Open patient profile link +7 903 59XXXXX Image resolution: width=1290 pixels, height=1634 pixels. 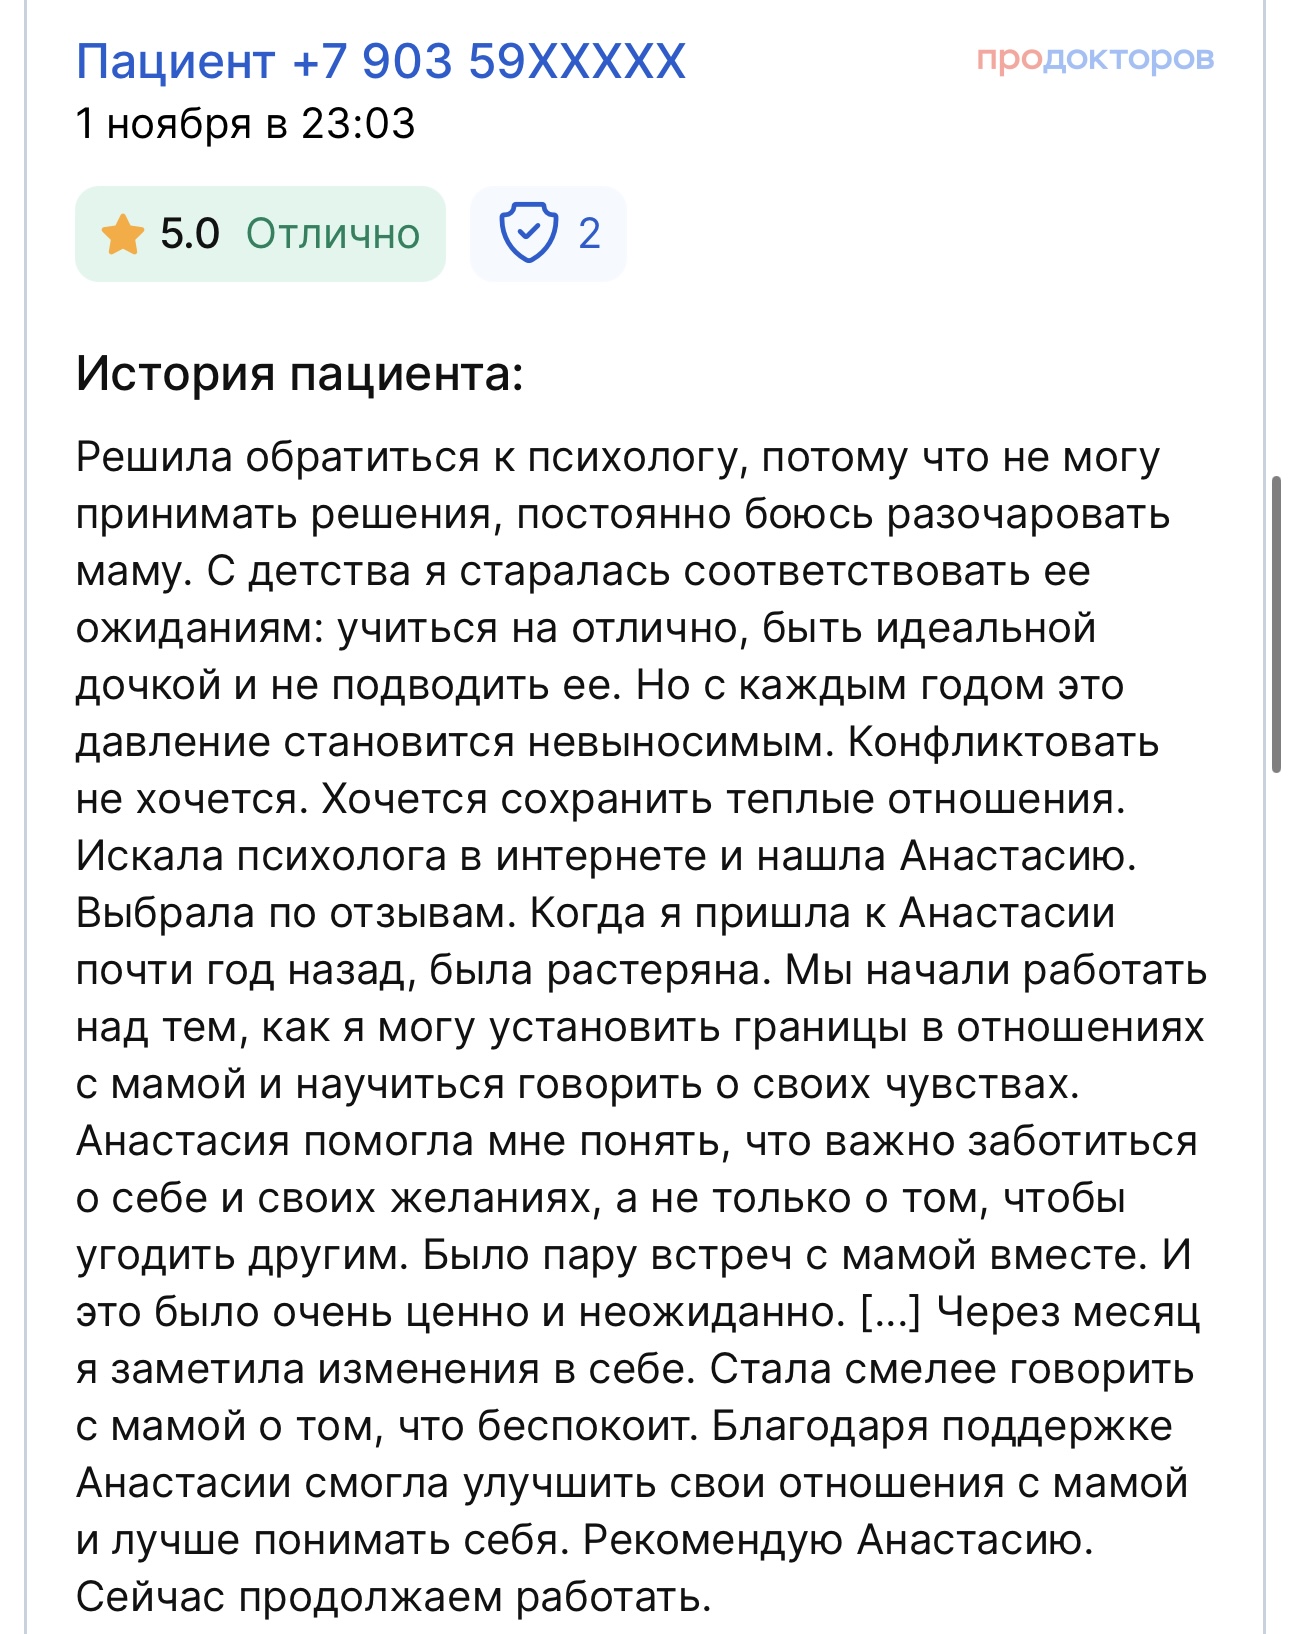(380, 61)
